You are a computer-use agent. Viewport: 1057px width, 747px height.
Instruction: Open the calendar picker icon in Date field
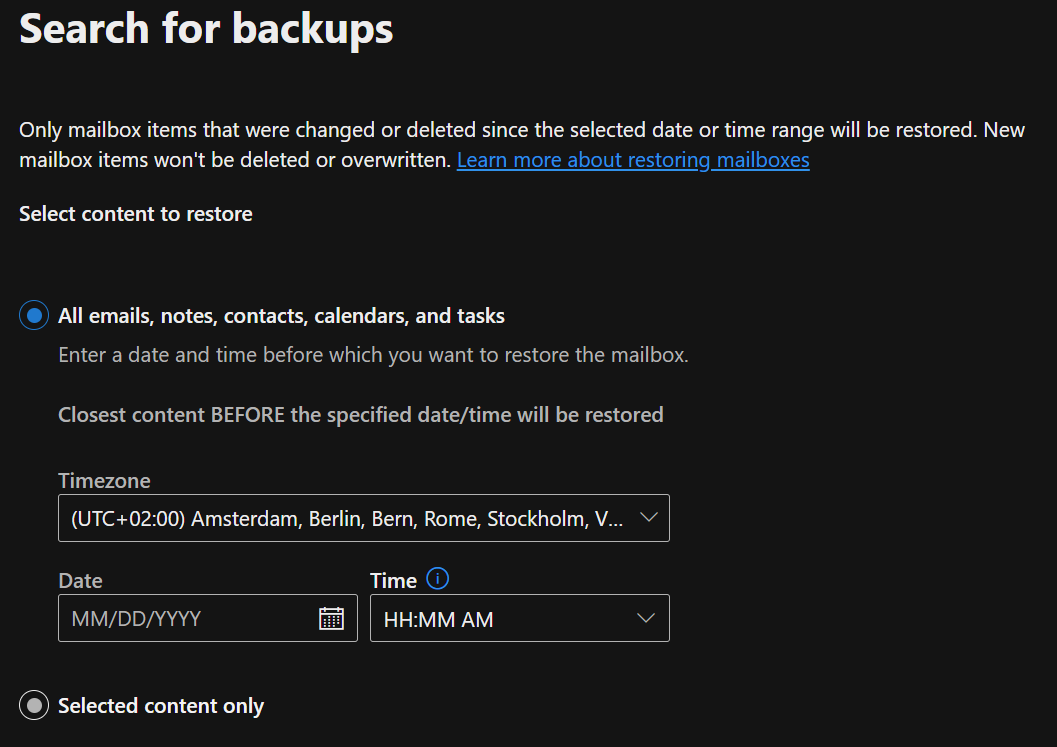[331, 618]
